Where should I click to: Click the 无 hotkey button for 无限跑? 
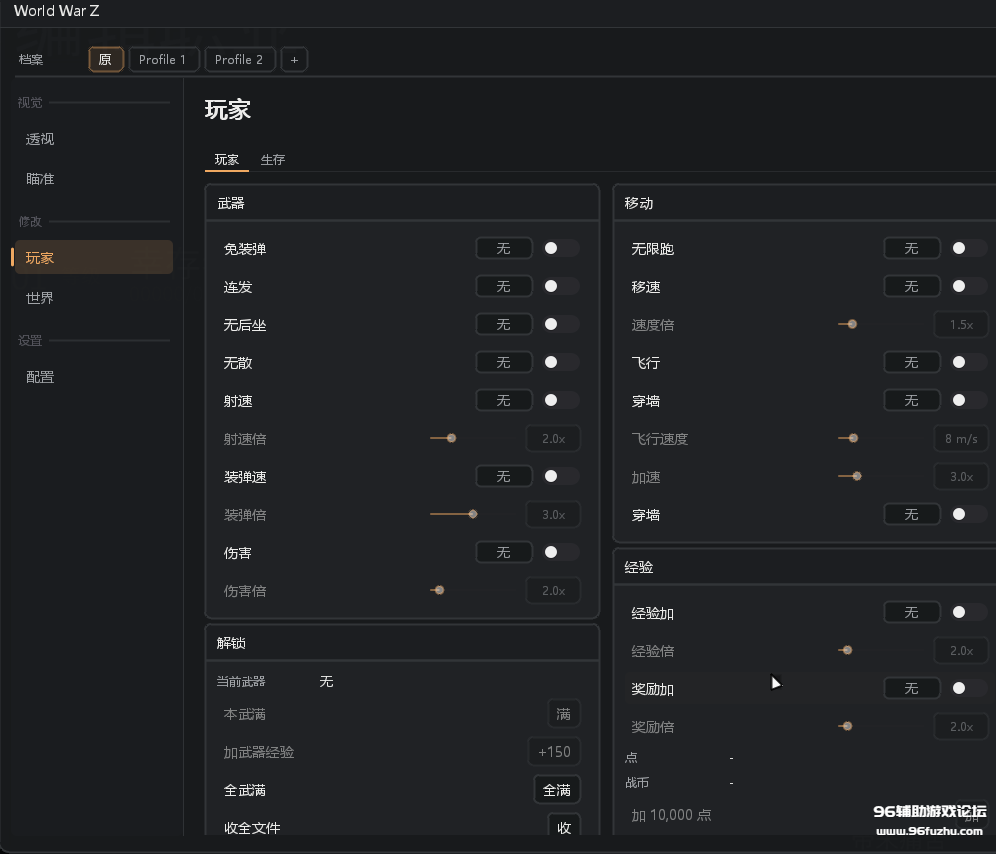(x=912, y=248)
